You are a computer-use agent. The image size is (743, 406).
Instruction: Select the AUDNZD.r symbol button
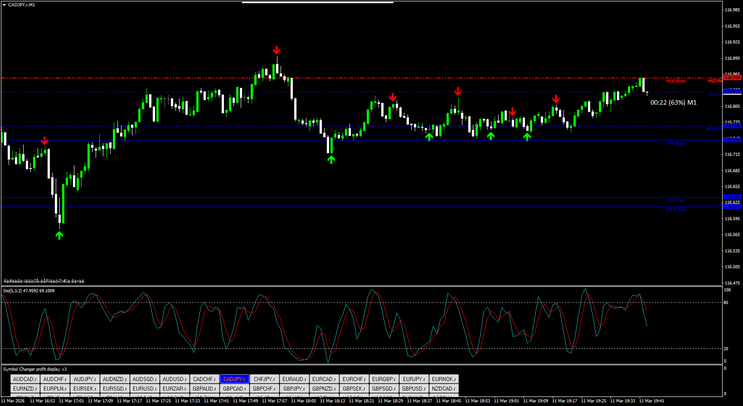click(115, 379)
